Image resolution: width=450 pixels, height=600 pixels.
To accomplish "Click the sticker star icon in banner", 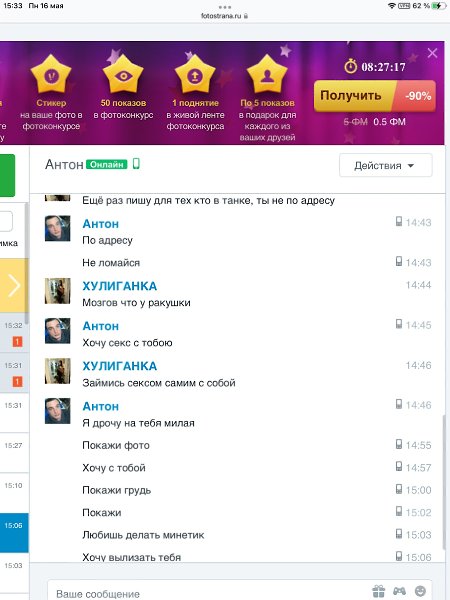I will tap(51, 75).
